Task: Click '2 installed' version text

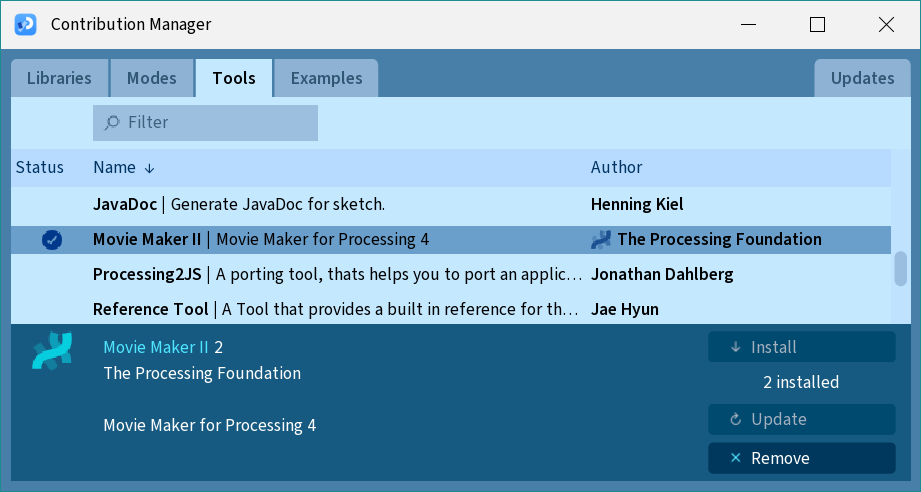Action: (x=801, y=382)
